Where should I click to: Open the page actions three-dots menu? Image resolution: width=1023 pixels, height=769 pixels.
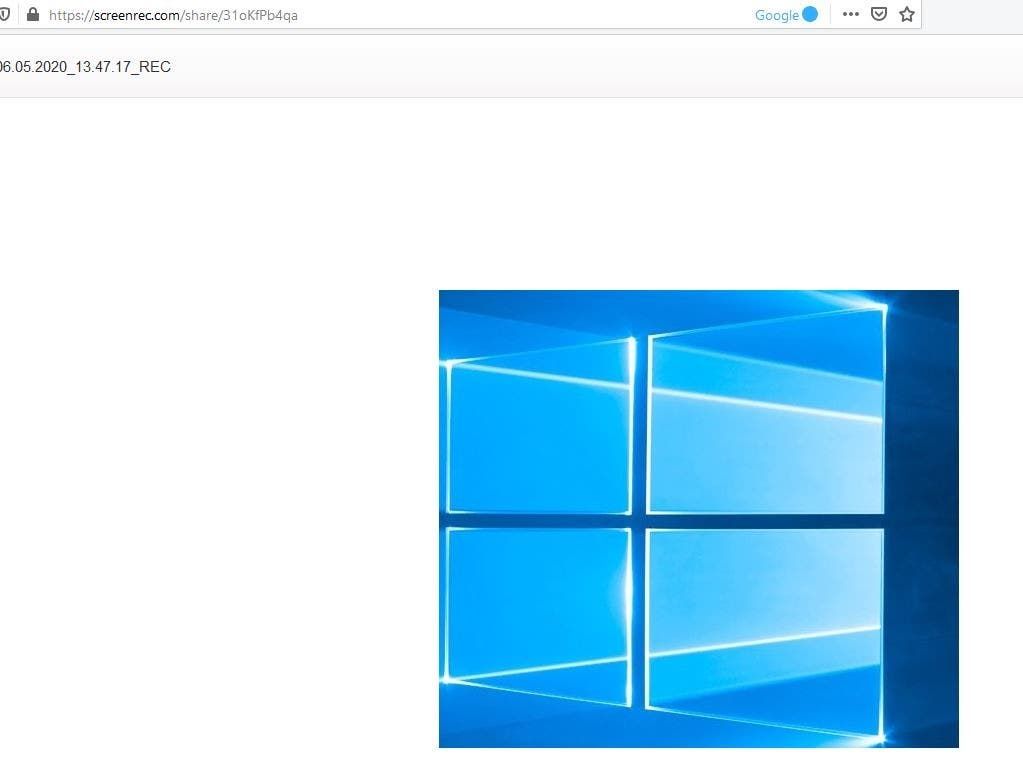851,14
